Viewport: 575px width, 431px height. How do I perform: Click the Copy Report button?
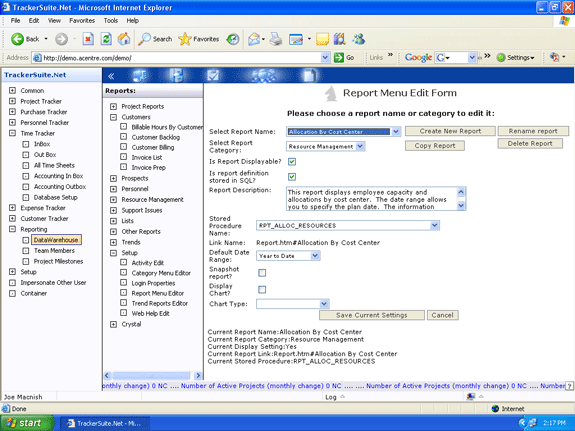435,146
